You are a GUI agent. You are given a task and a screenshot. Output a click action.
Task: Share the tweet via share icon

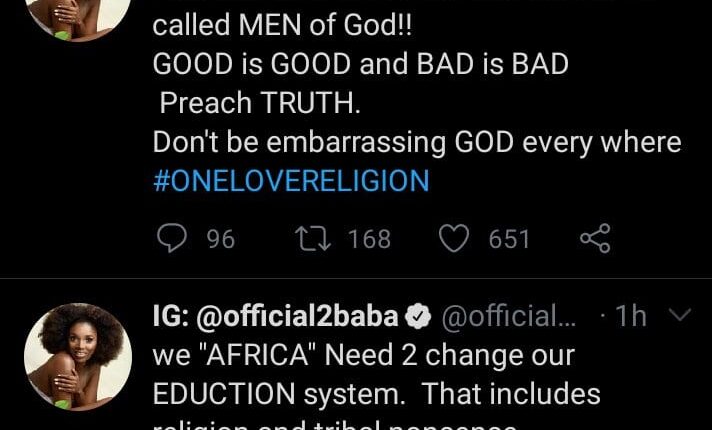click(594, 239)
